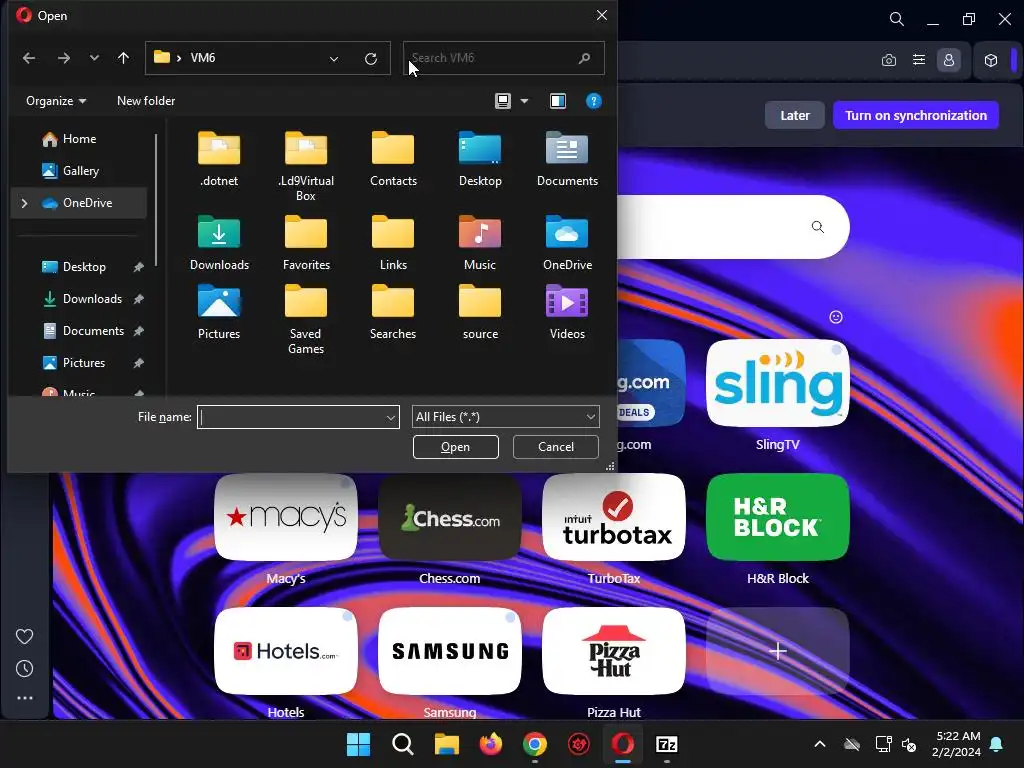The width and height of the screenshot is (1024, 768).
Task: Click Later on sync prompt
Action: click(795, 116)
